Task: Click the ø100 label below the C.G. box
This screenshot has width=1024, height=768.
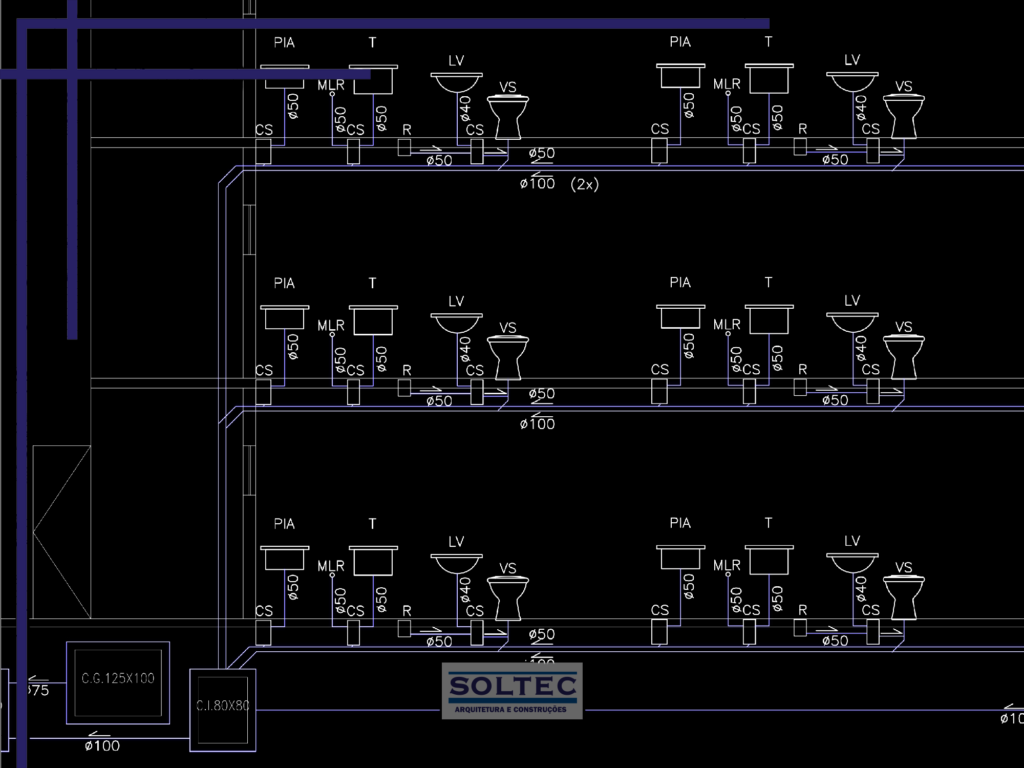Action: tap(102, 745)
